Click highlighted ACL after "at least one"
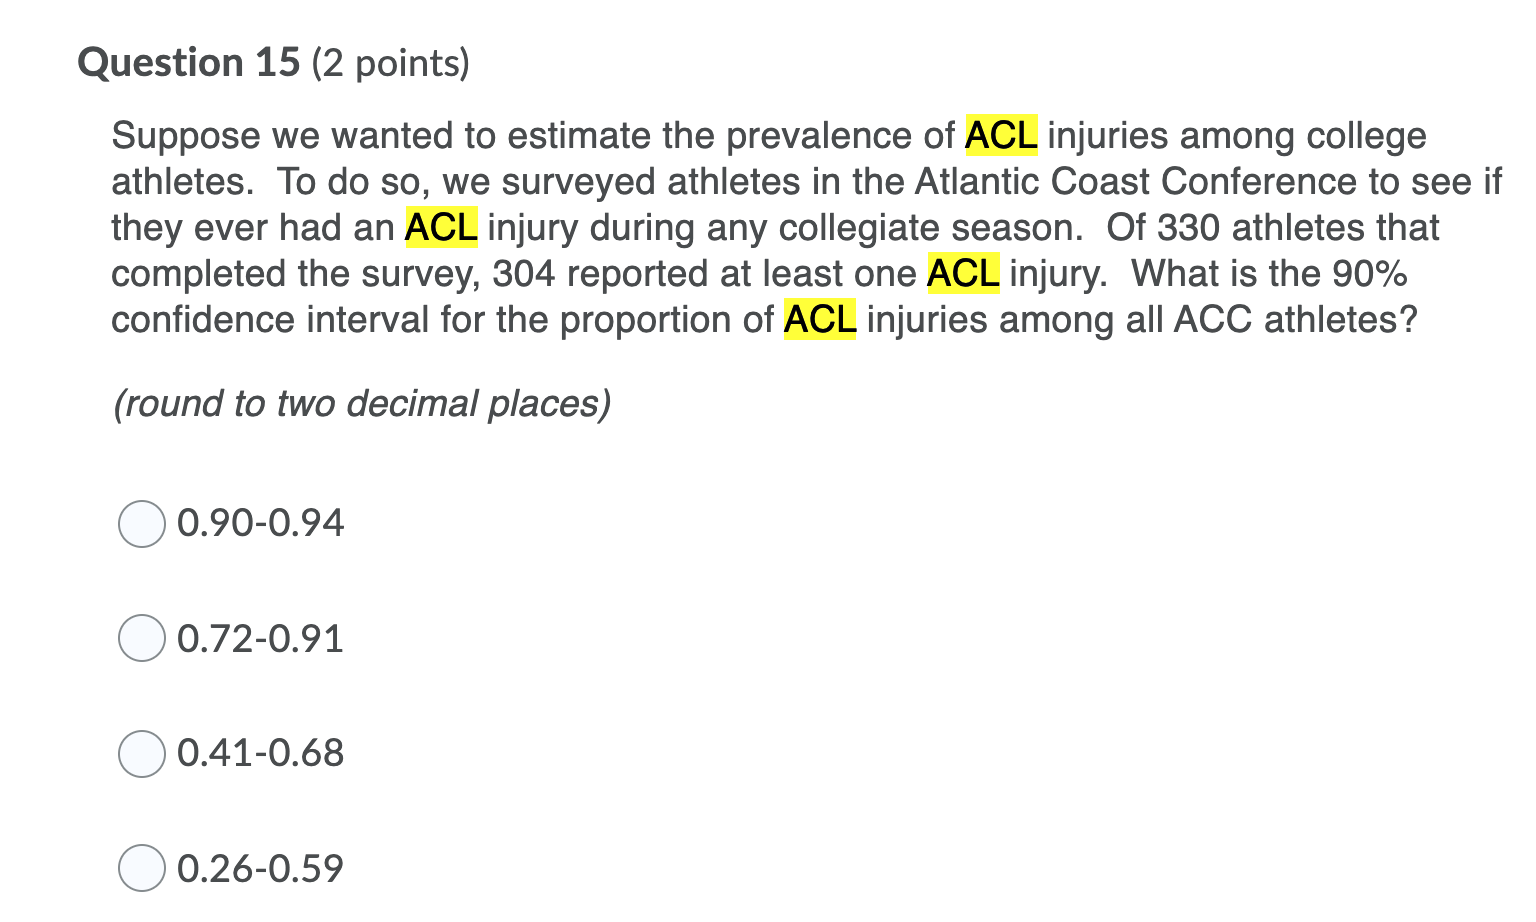The width and height of the screenshot is (1536, 922). 963,274
